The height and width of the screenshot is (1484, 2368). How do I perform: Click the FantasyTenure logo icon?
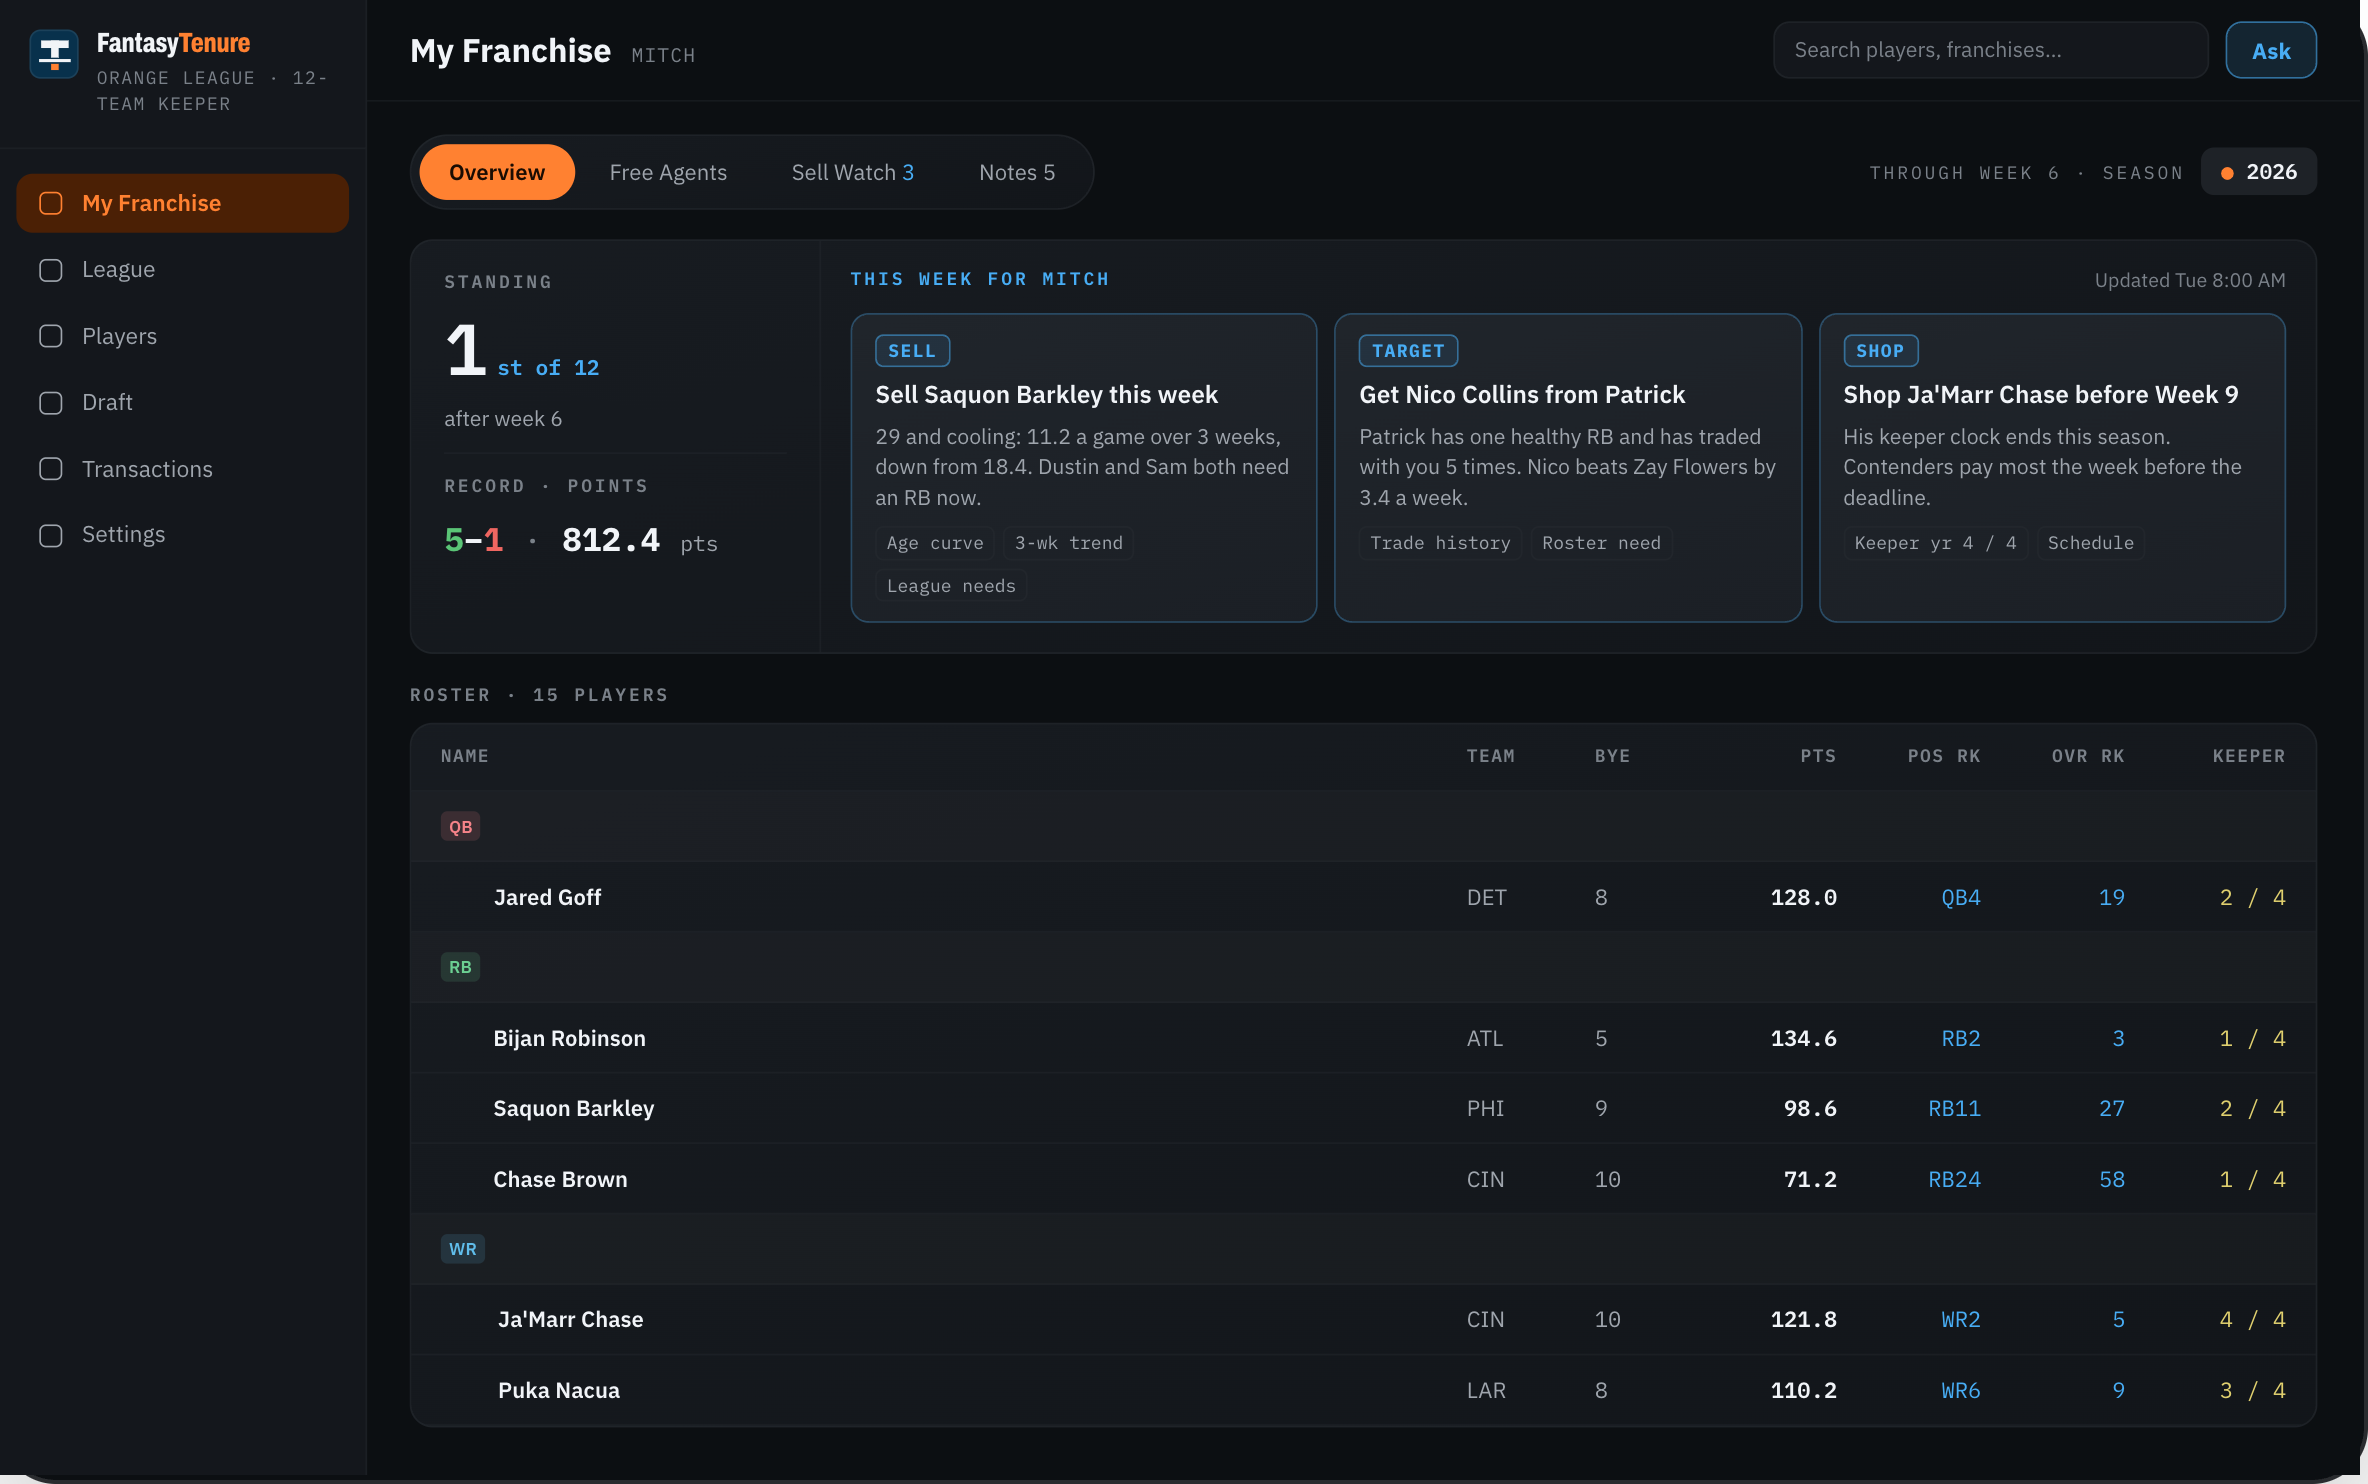click(x=54, y=54)
